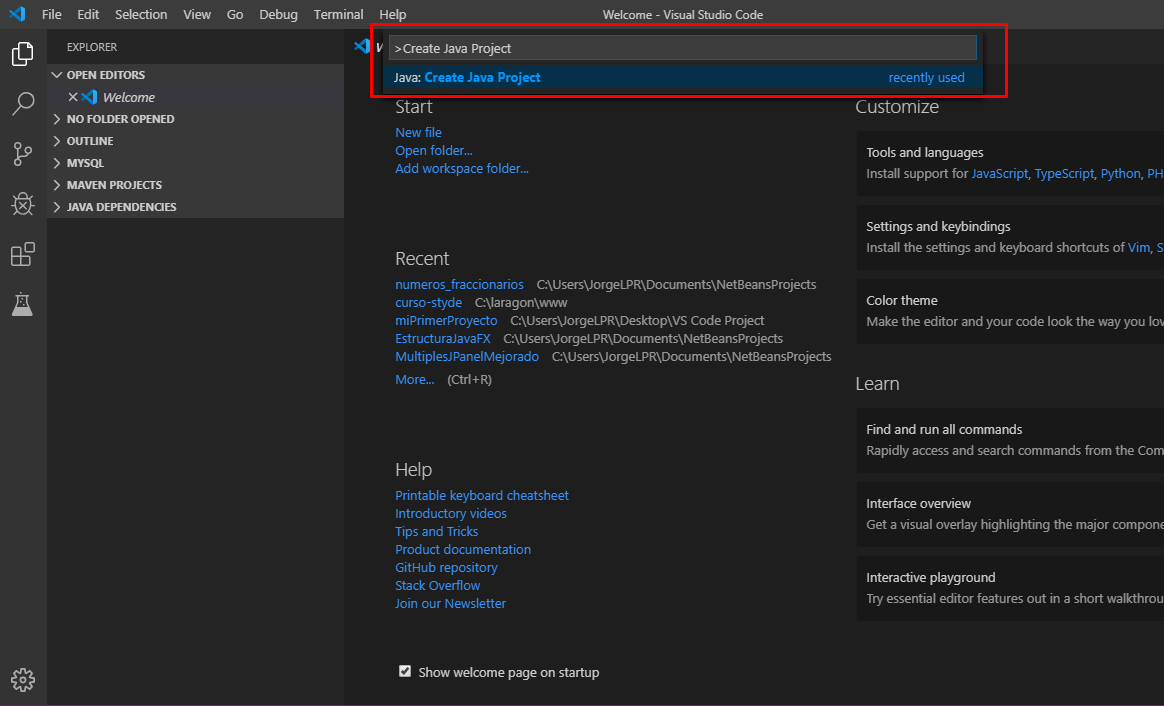This screenshot has height=706, width=1164.
Task: Open the View menu
Action: (x=197, y=14)
